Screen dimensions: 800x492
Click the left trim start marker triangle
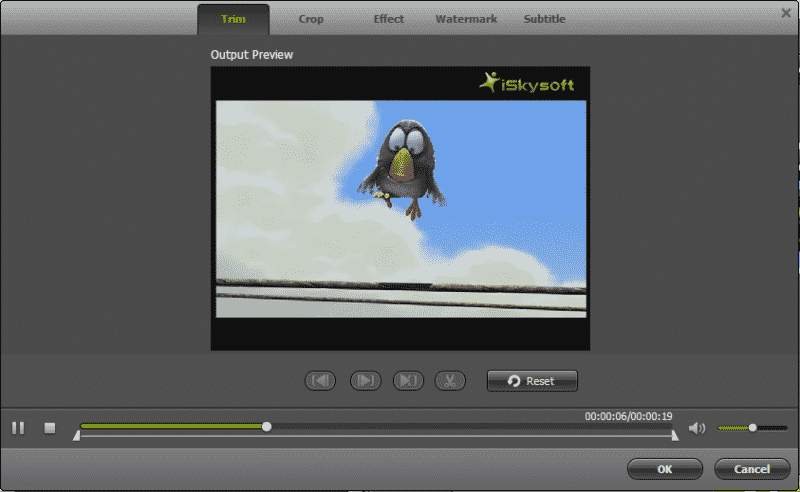77,435
